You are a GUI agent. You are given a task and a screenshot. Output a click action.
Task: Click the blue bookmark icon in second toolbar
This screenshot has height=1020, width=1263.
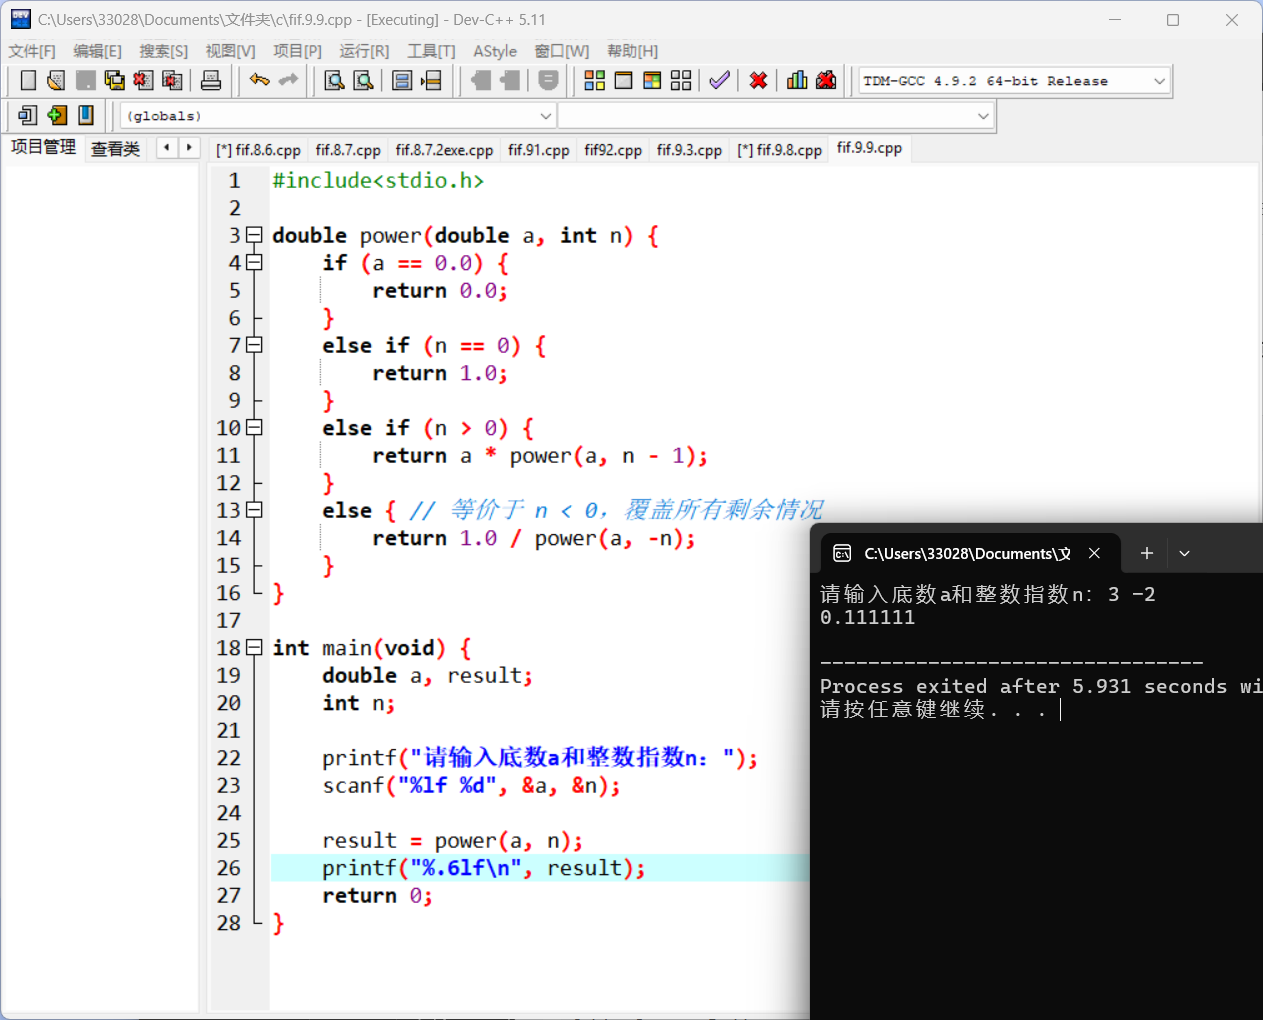[86, 115]
